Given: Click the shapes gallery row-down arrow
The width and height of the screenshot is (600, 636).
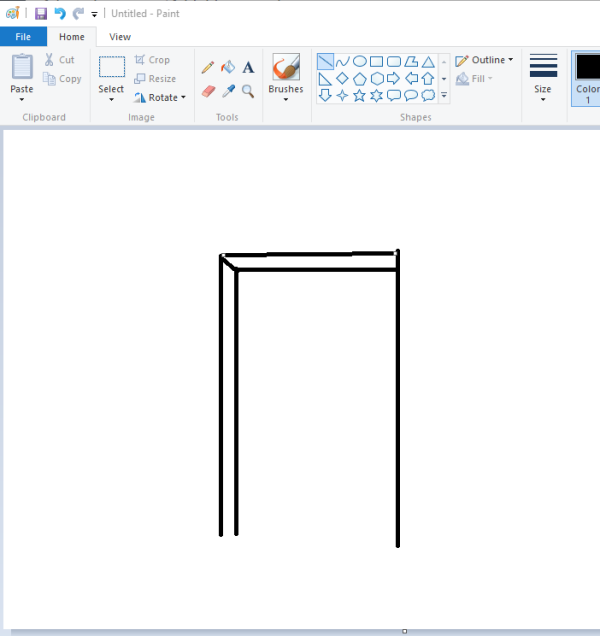Looking at the screenshot, I should coord(444,79).
